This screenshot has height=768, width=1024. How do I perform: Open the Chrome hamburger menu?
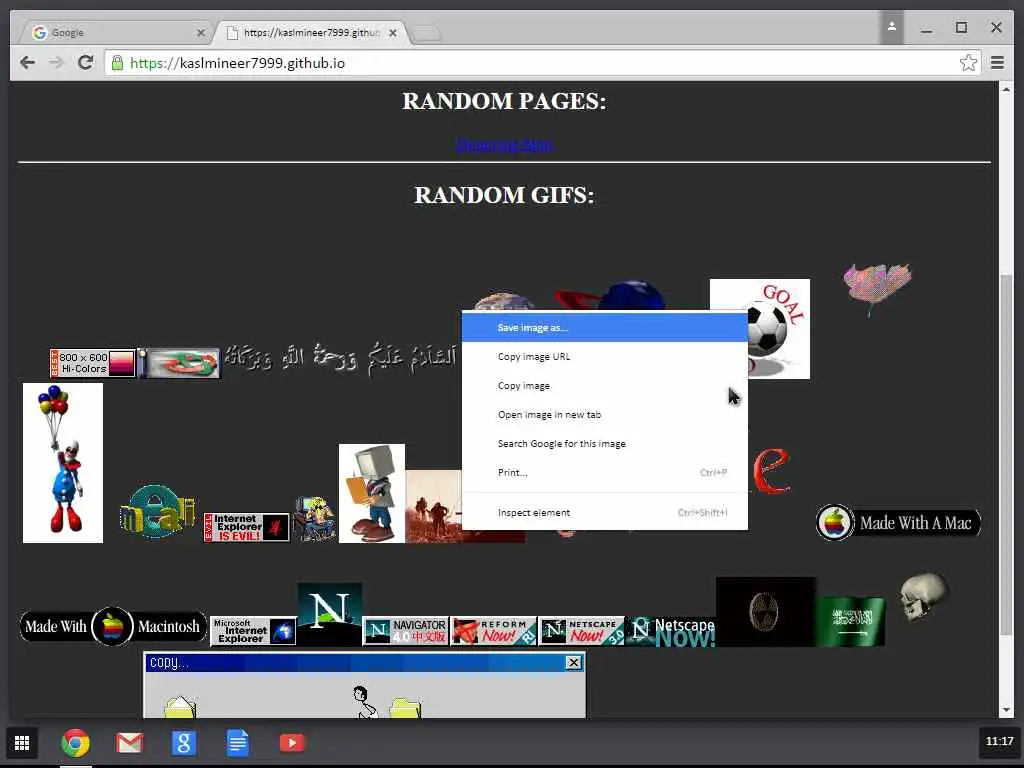[997, 63]
